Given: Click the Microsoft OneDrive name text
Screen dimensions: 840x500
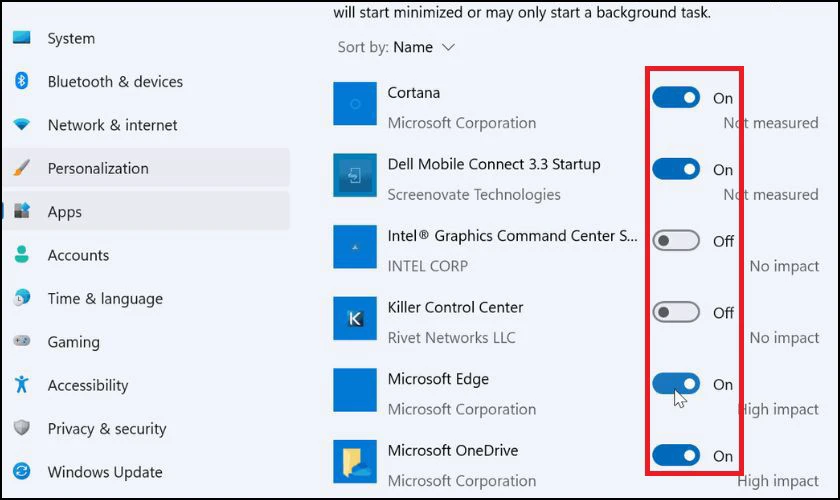Looking at the screenshot, I should pos(453,450).
